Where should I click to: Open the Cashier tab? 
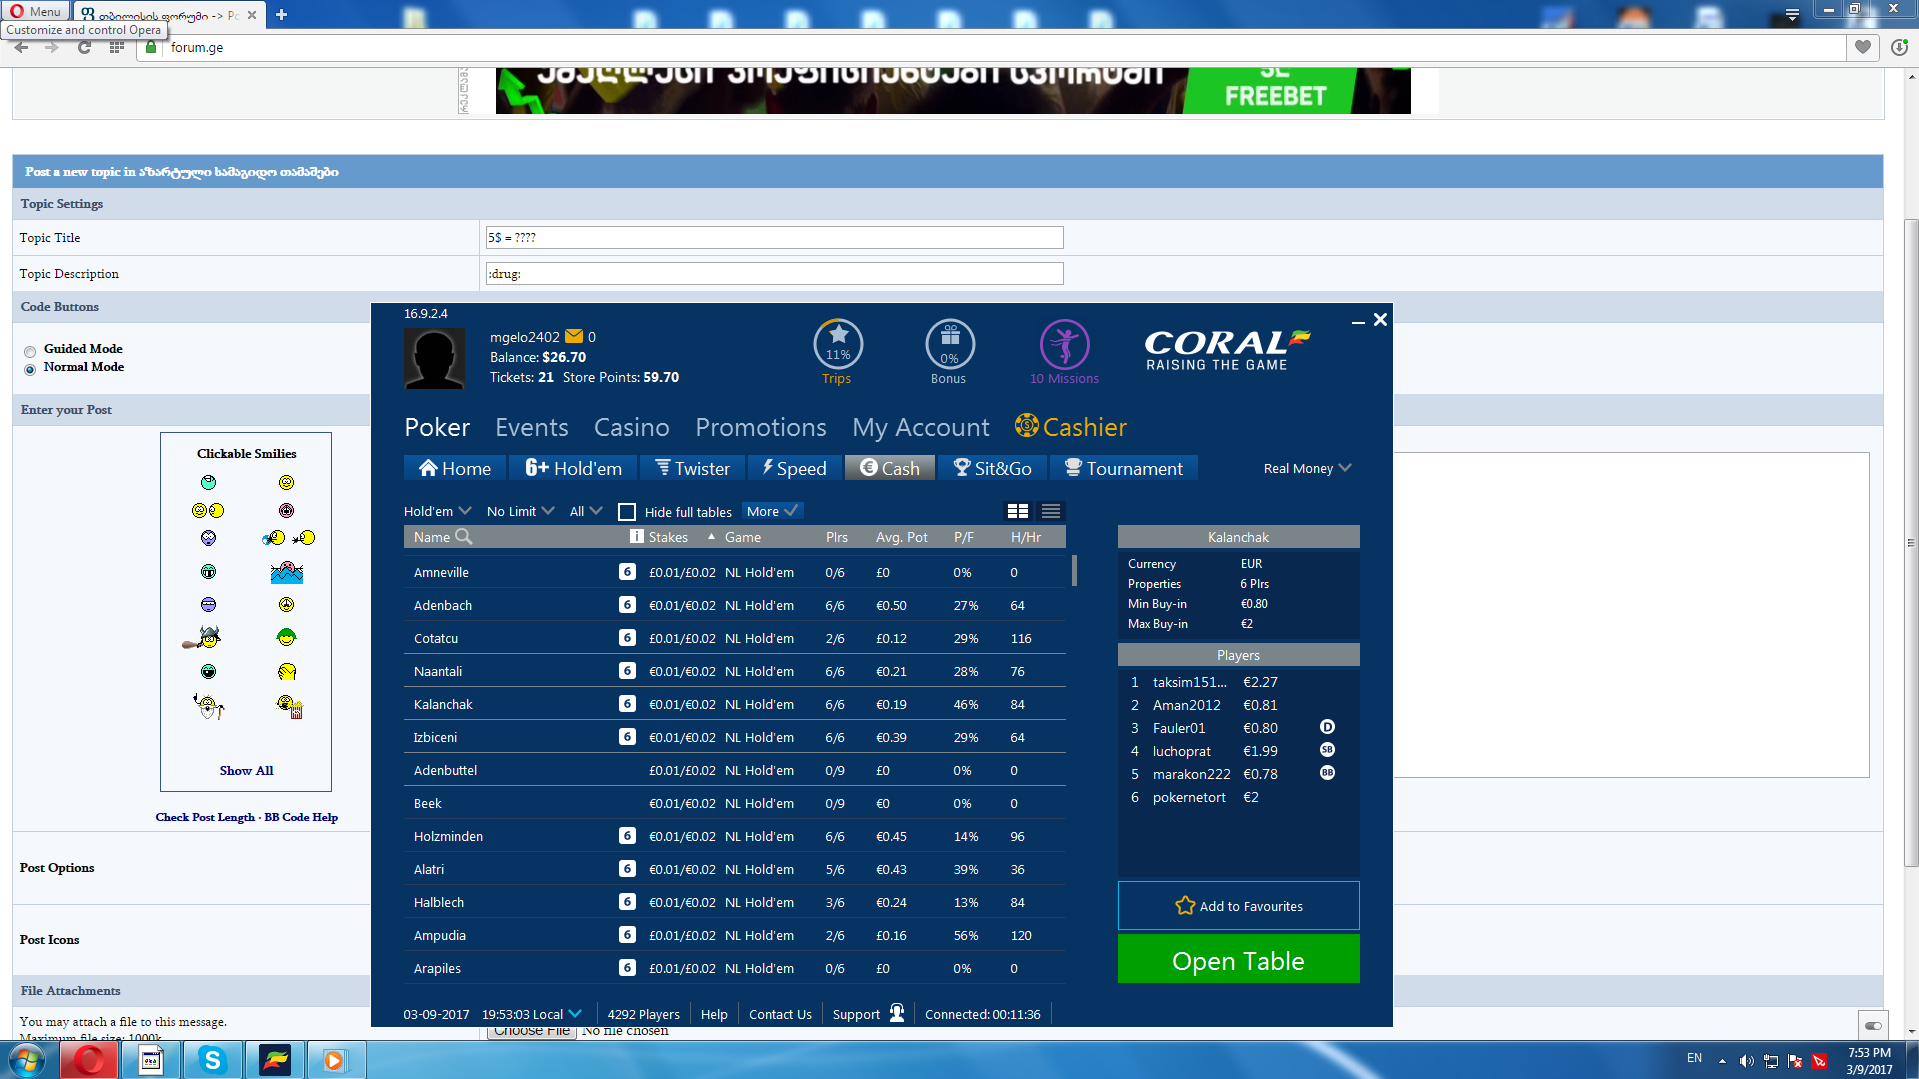click(1071, 427)
